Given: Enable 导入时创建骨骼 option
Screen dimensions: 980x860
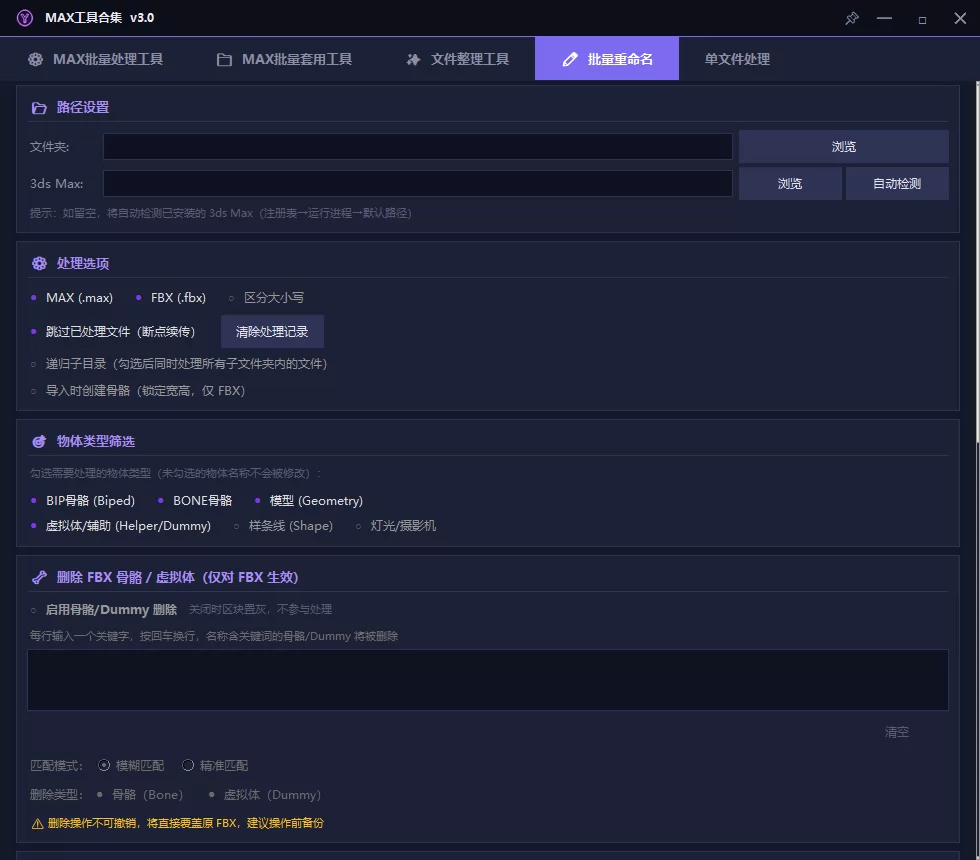Looking at the screenshot, I should pos(138,391).
